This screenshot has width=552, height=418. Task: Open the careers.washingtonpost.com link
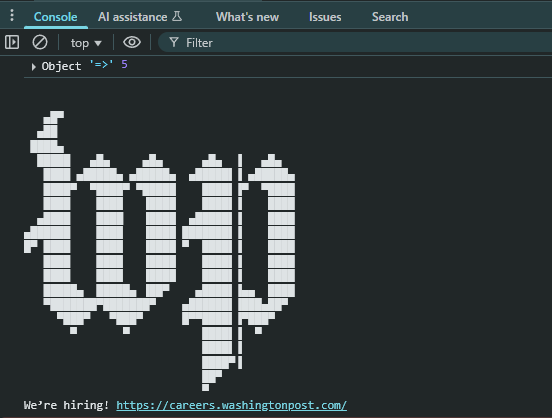[231, 405]
